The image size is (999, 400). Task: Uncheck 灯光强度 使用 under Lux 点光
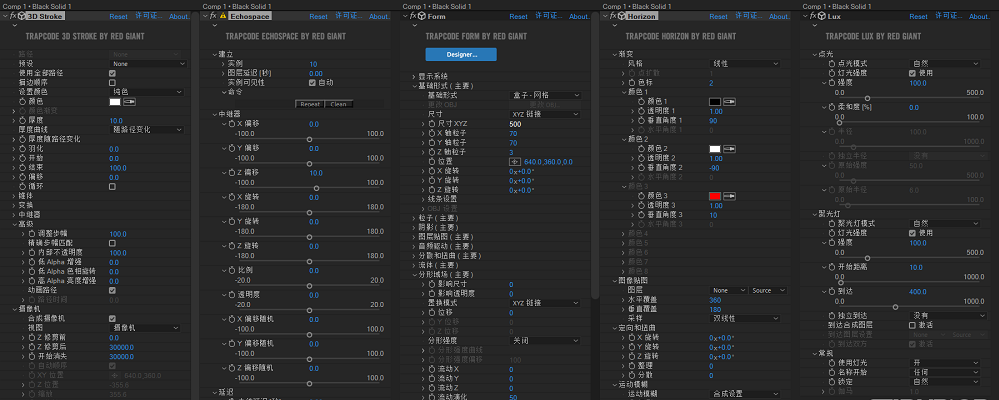tap(912, 73)
